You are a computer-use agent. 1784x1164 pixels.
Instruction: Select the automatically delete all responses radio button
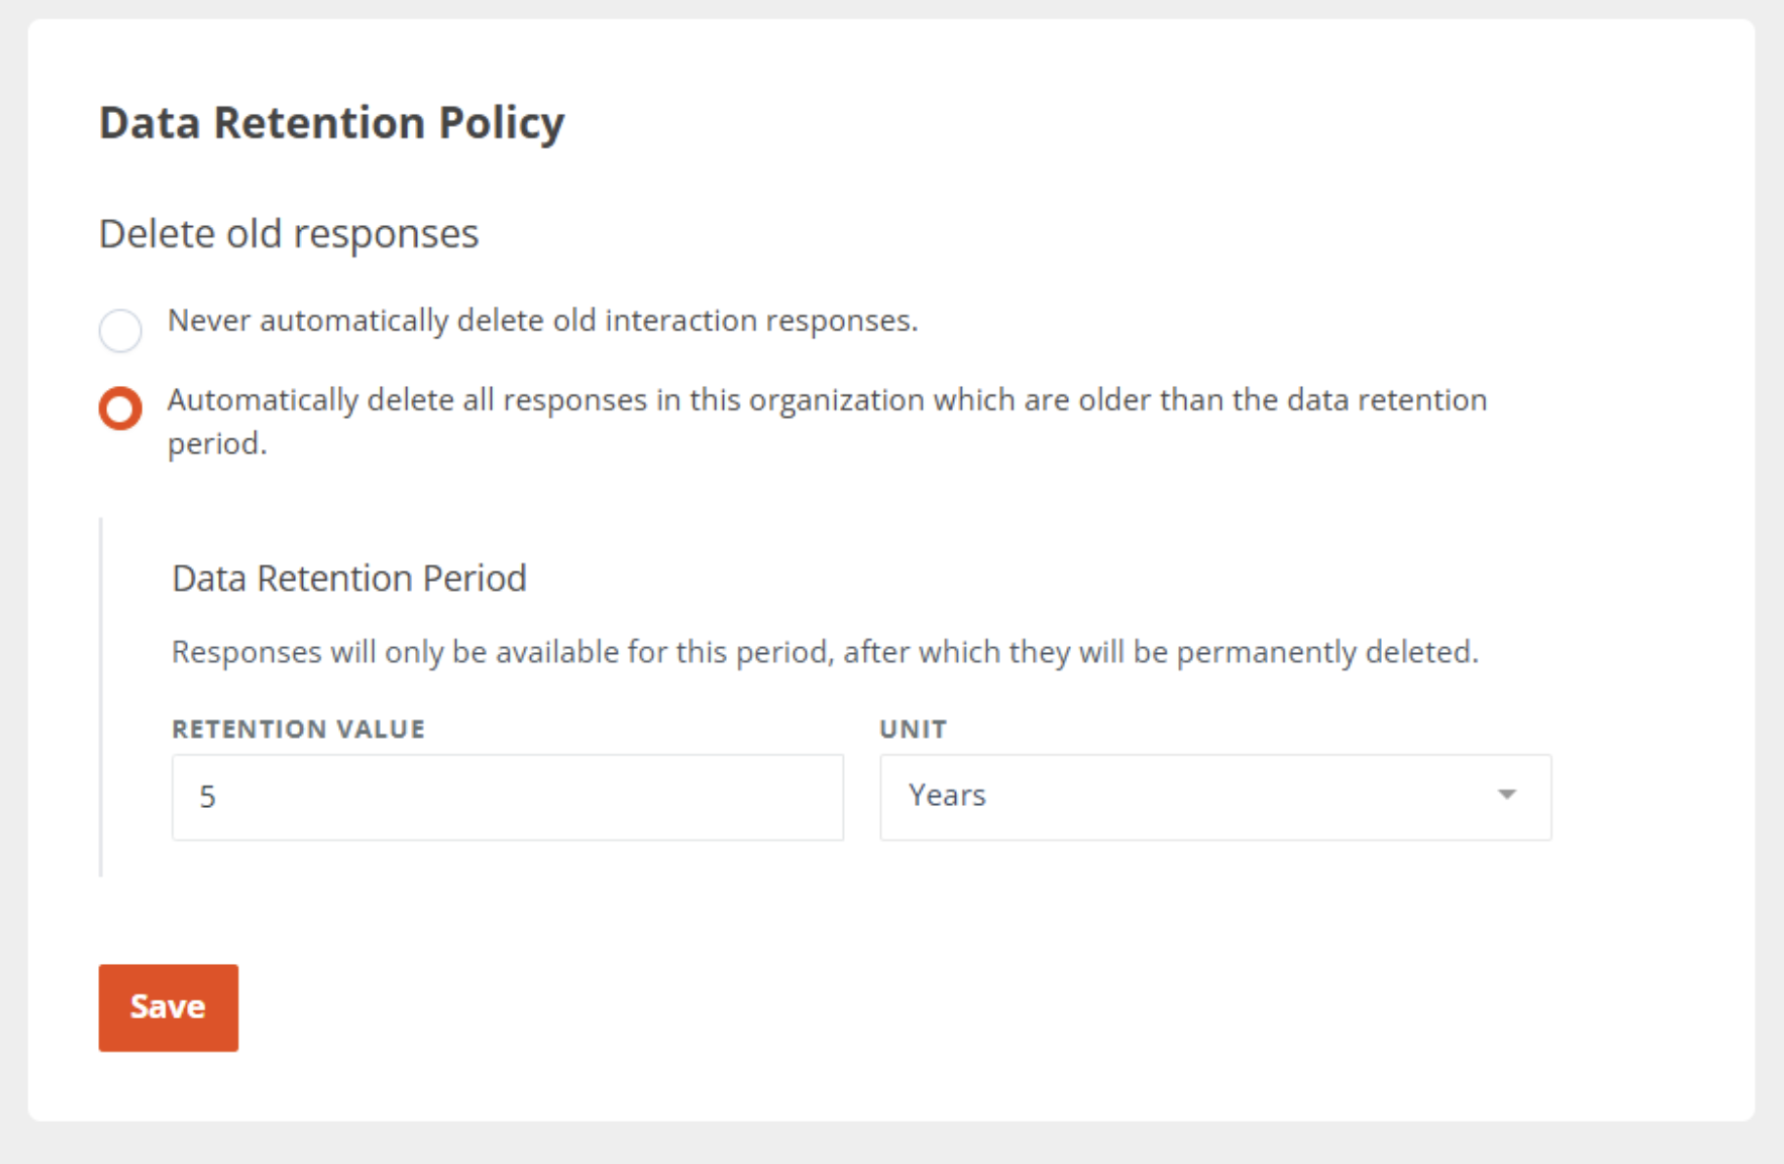[x=120, y=408]
